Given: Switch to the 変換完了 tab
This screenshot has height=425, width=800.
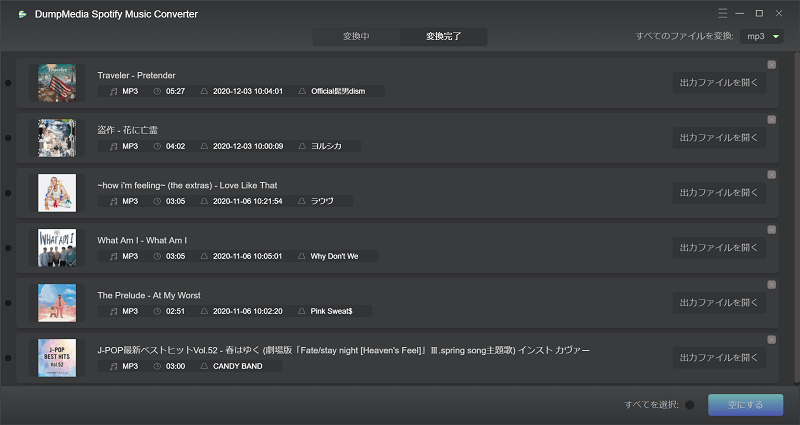Looking at the screenshot, I should [x=443, y=37].
